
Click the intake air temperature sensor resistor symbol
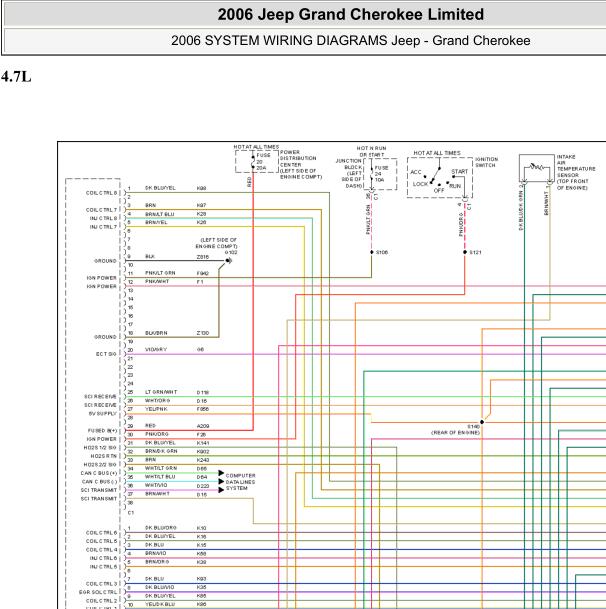coord(536,167)
